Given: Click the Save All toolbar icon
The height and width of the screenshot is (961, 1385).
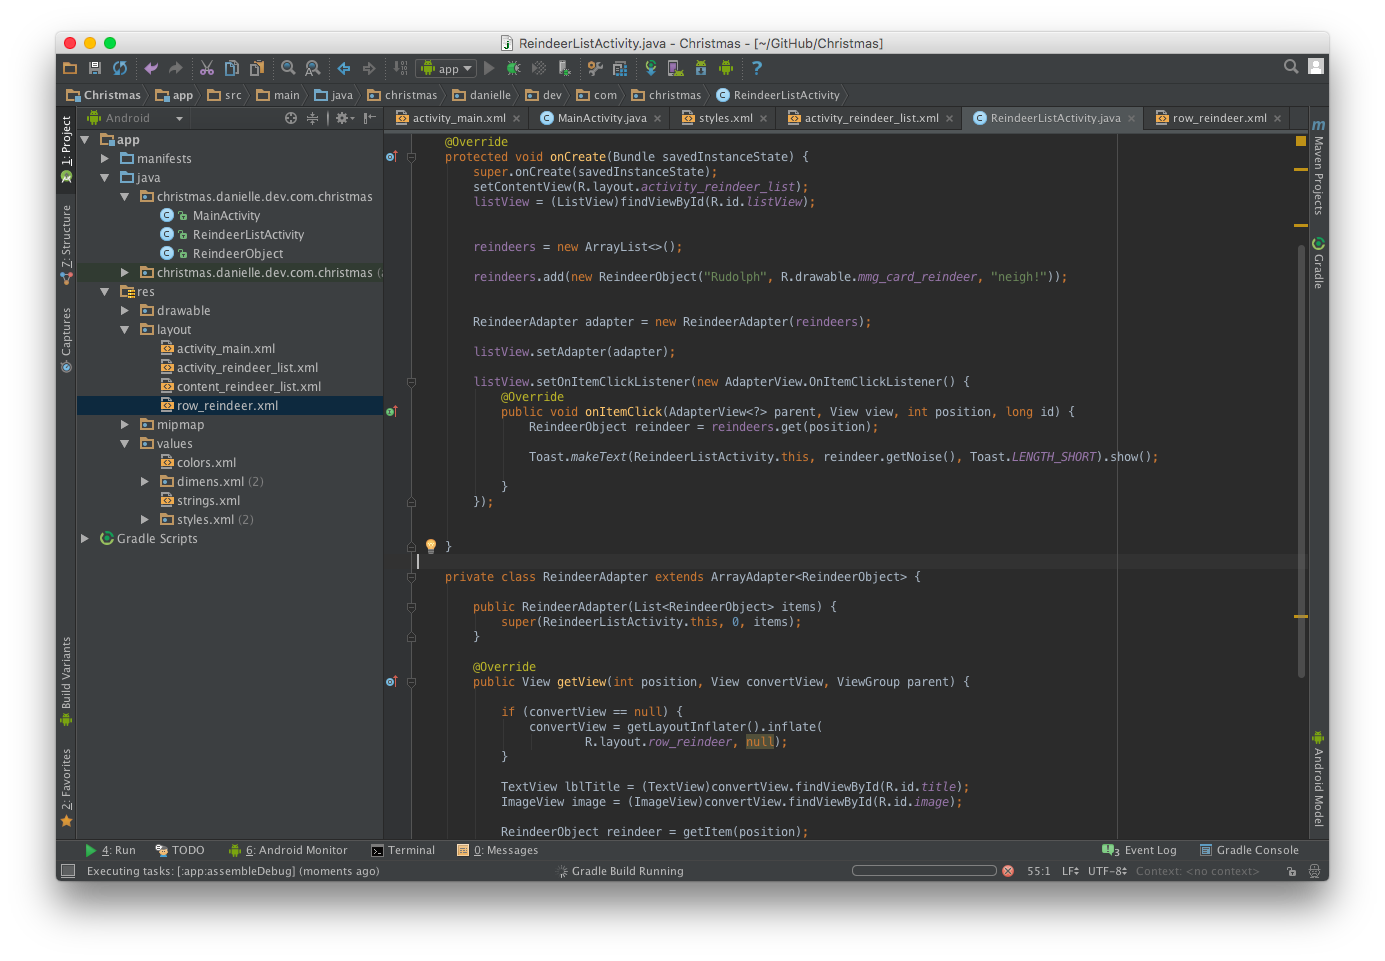Looking at the screenshot, I should 95,68.
